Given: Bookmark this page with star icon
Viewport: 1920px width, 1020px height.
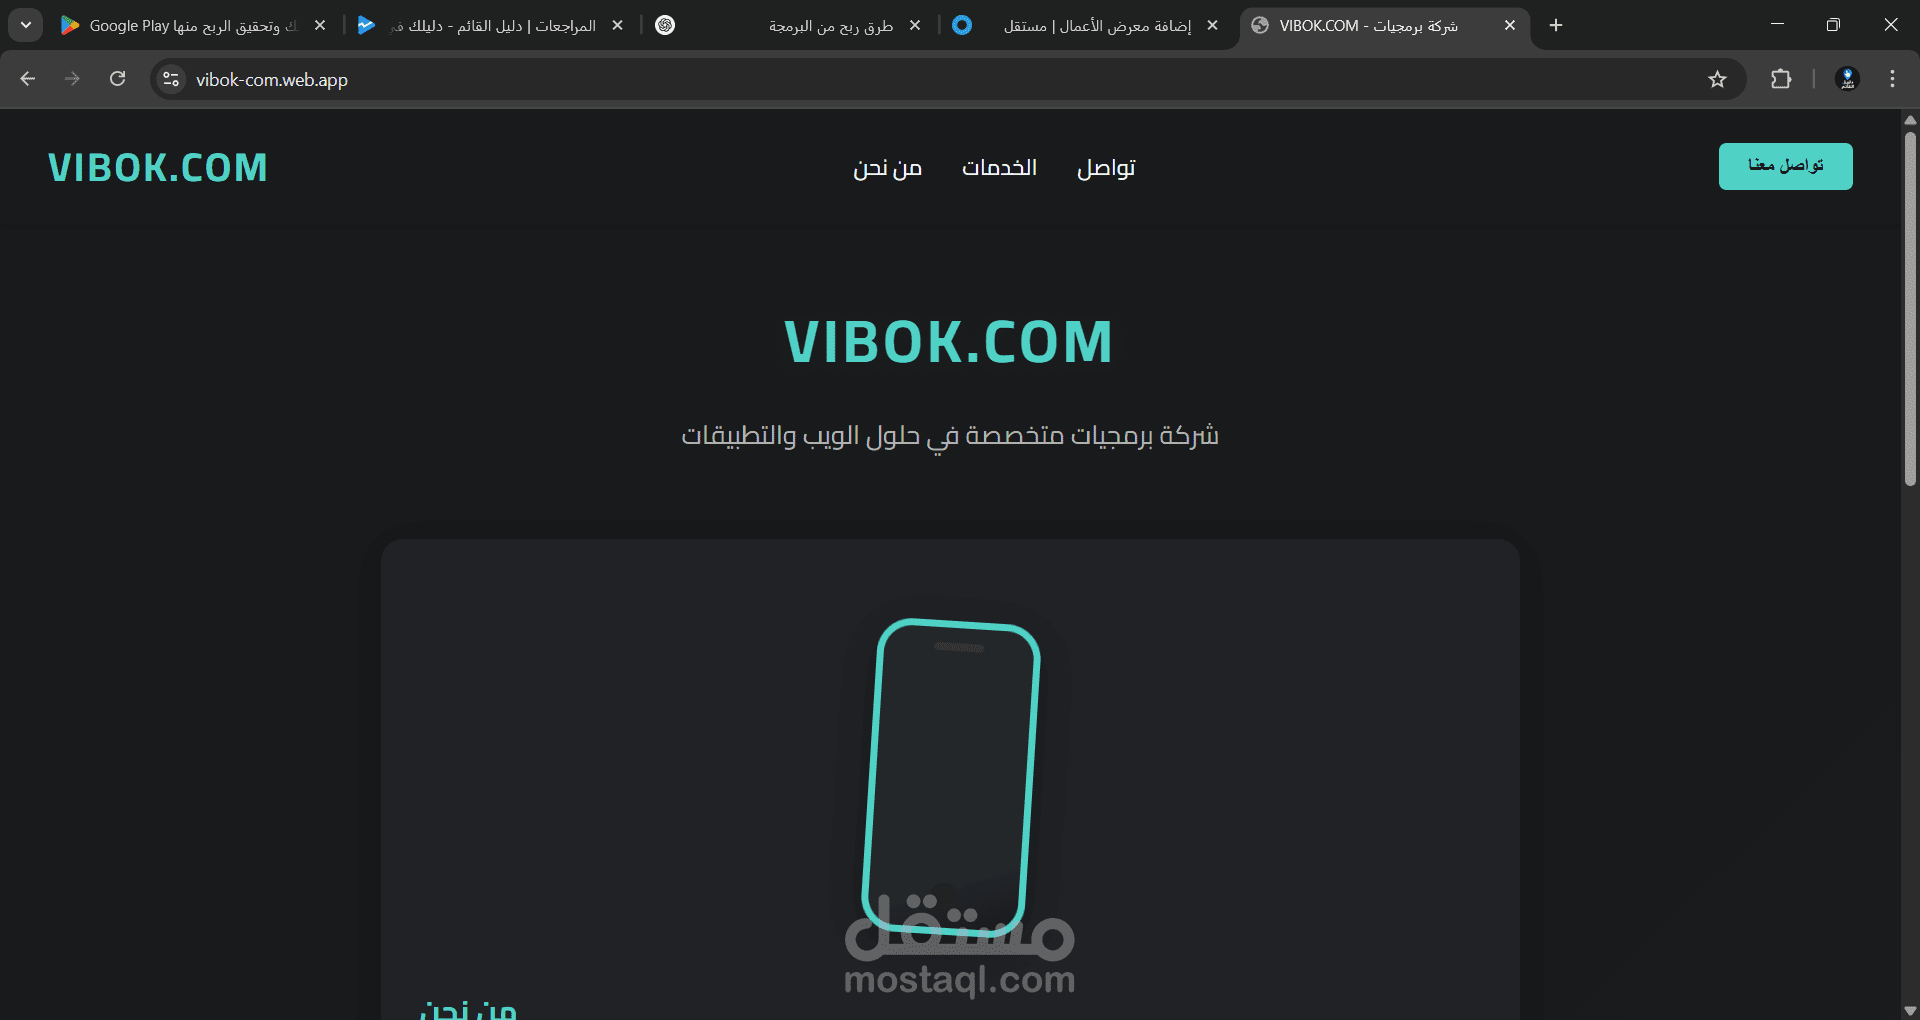Looking at the screenshot, I should pyautogui.click(x=1717, y=79).
